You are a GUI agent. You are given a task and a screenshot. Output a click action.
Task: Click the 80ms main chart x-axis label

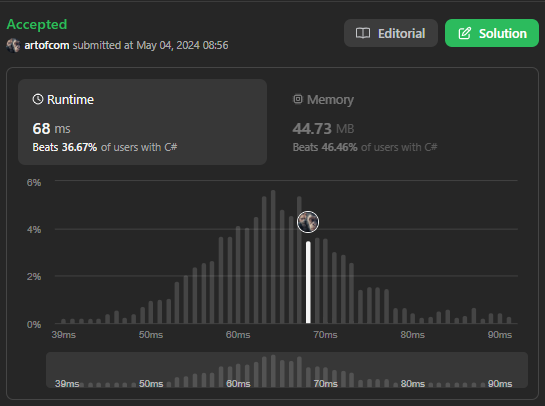point(413,335)
